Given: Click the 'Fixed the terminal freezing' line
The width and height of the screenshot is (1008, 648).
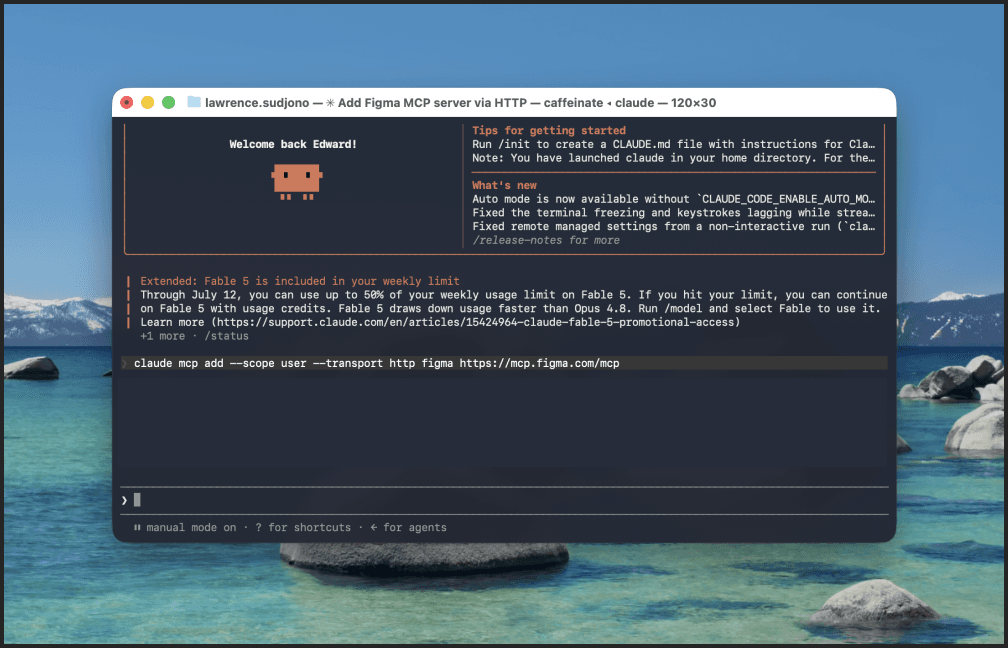Looking at the screenshot, I should [x=673, y=213].
